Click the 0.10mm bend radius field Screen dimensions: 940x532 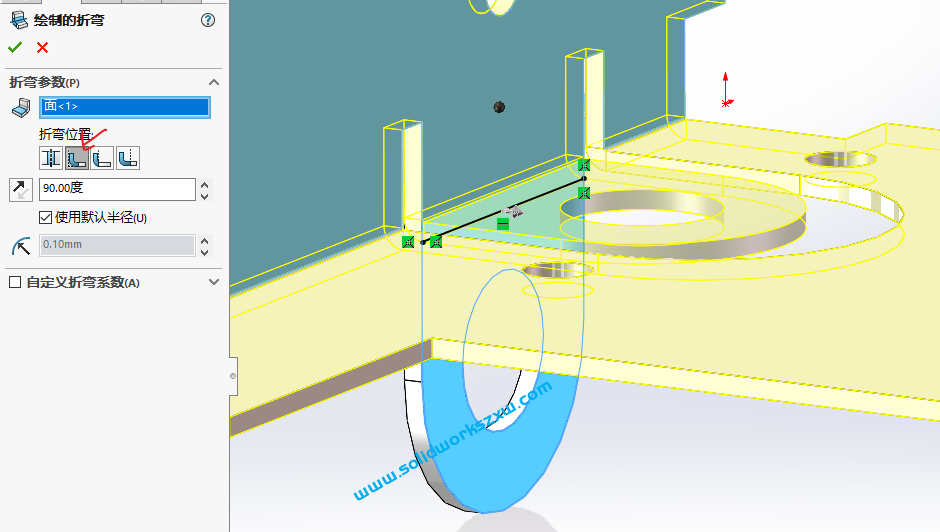tap(117, 245)
